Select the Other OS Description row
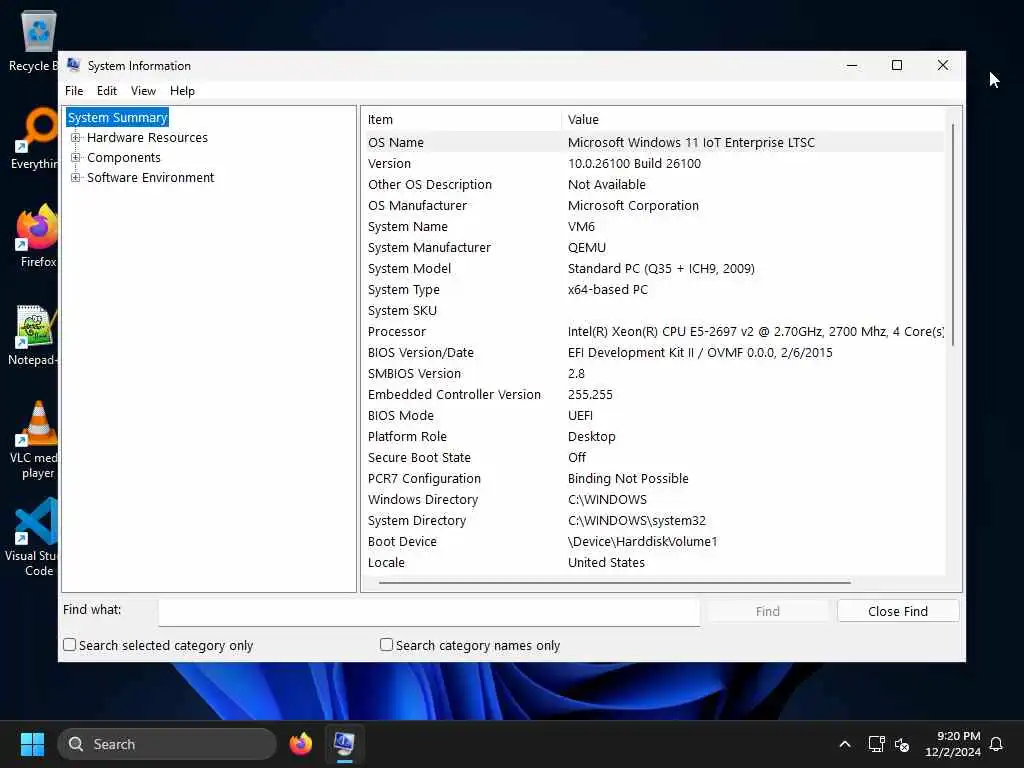 pyautogui.click(x=654, y=184)
